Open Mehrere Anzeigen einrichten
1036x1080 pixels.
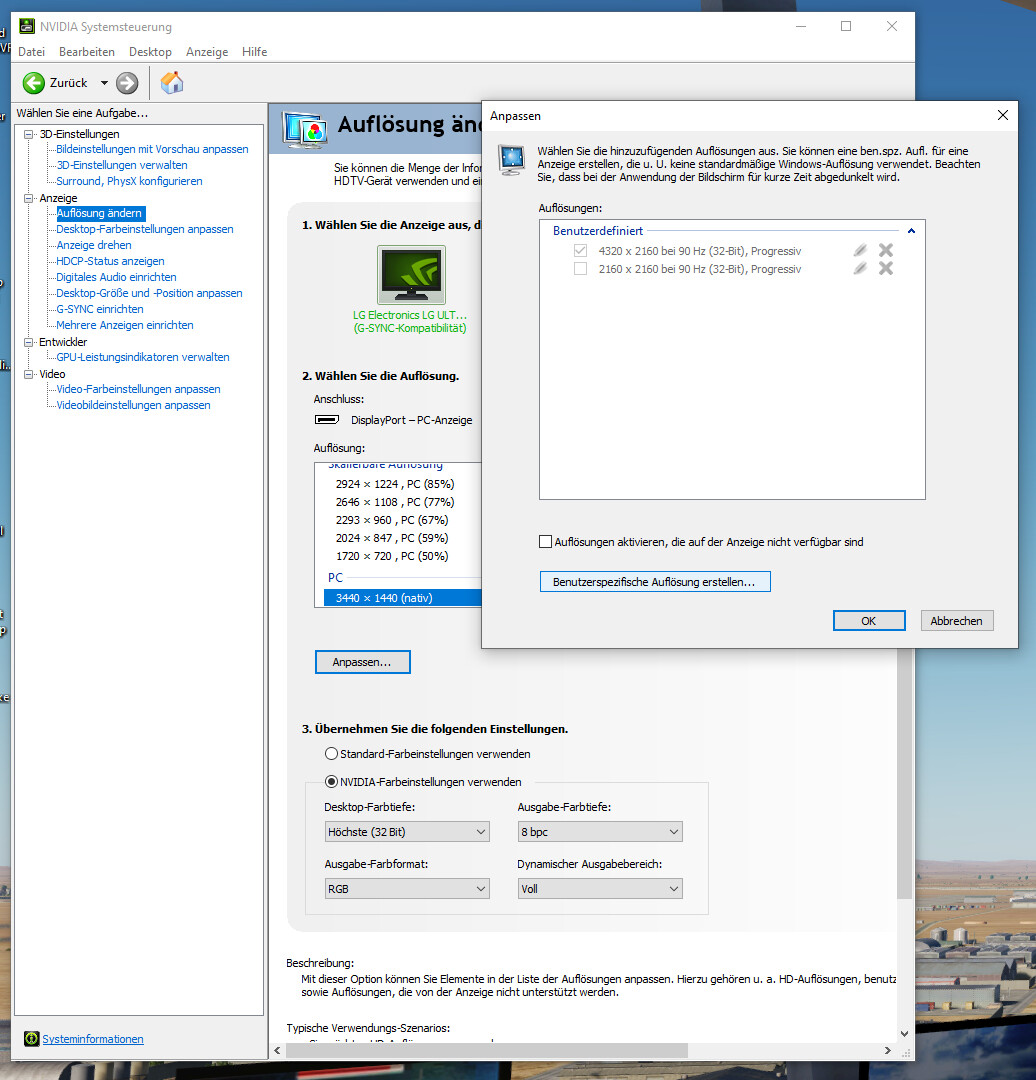[125, 325]
